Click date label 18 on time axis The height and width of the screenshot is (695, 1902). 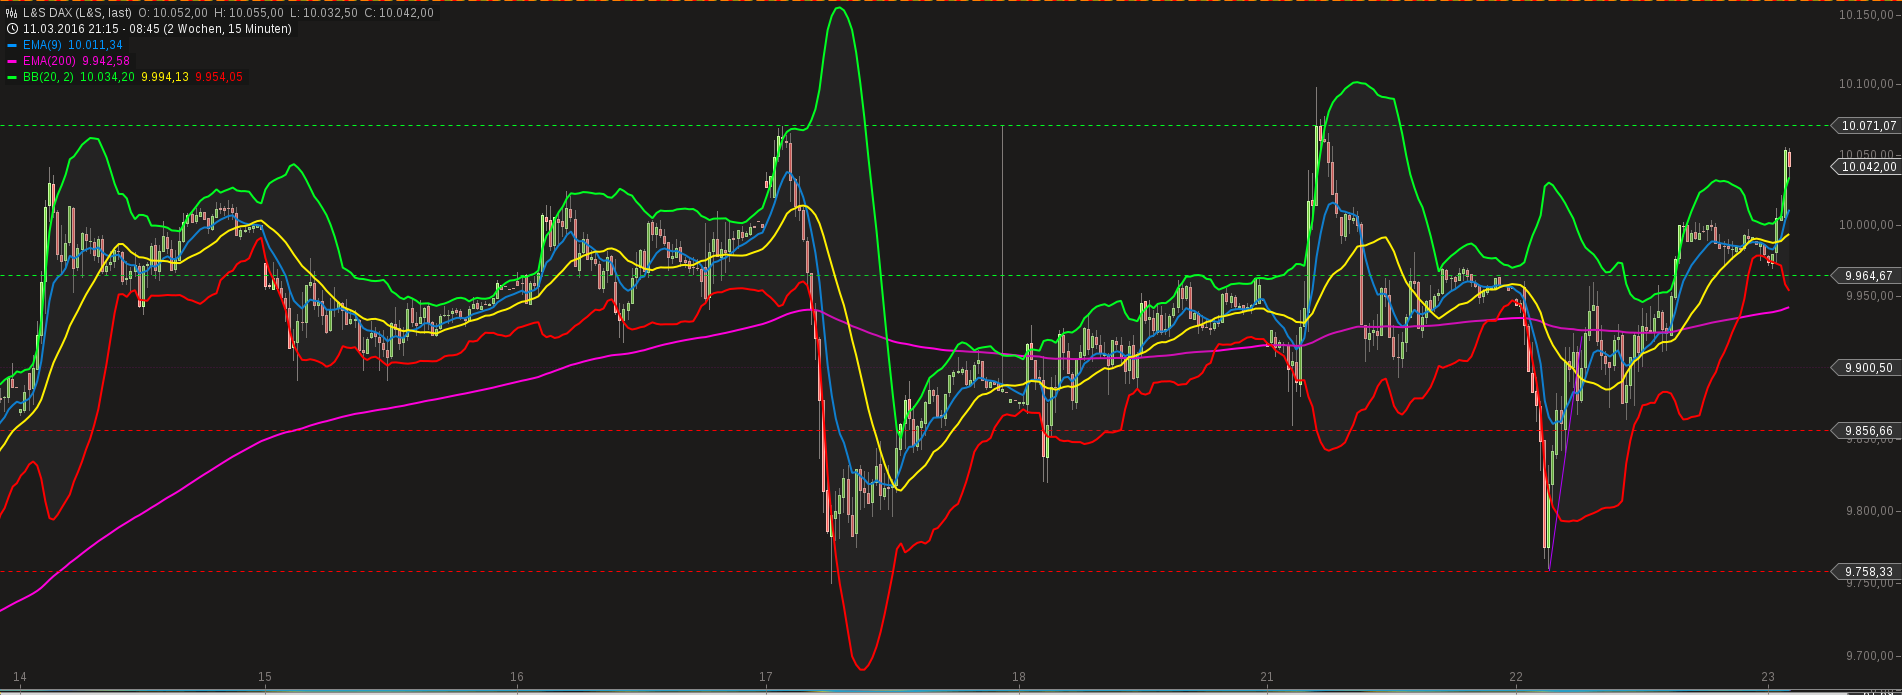[x=1018, y=677]
